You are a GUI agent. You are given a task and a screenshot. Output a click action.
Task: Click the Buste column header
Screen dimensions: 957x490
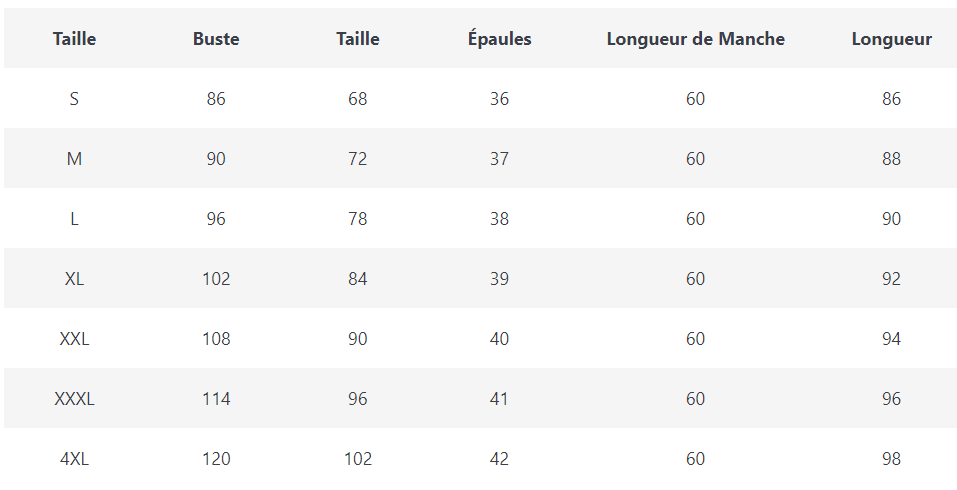(216, 39)
